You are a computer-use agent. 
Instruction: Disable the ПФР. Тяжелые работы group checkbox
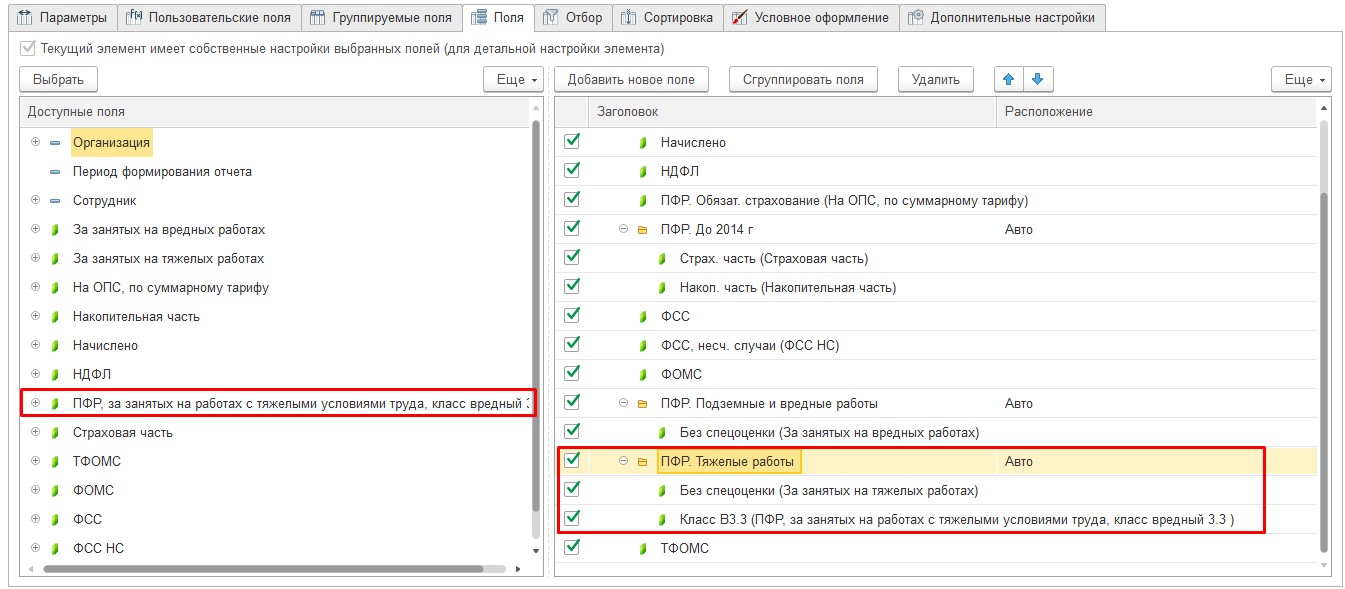coord(572,461)
